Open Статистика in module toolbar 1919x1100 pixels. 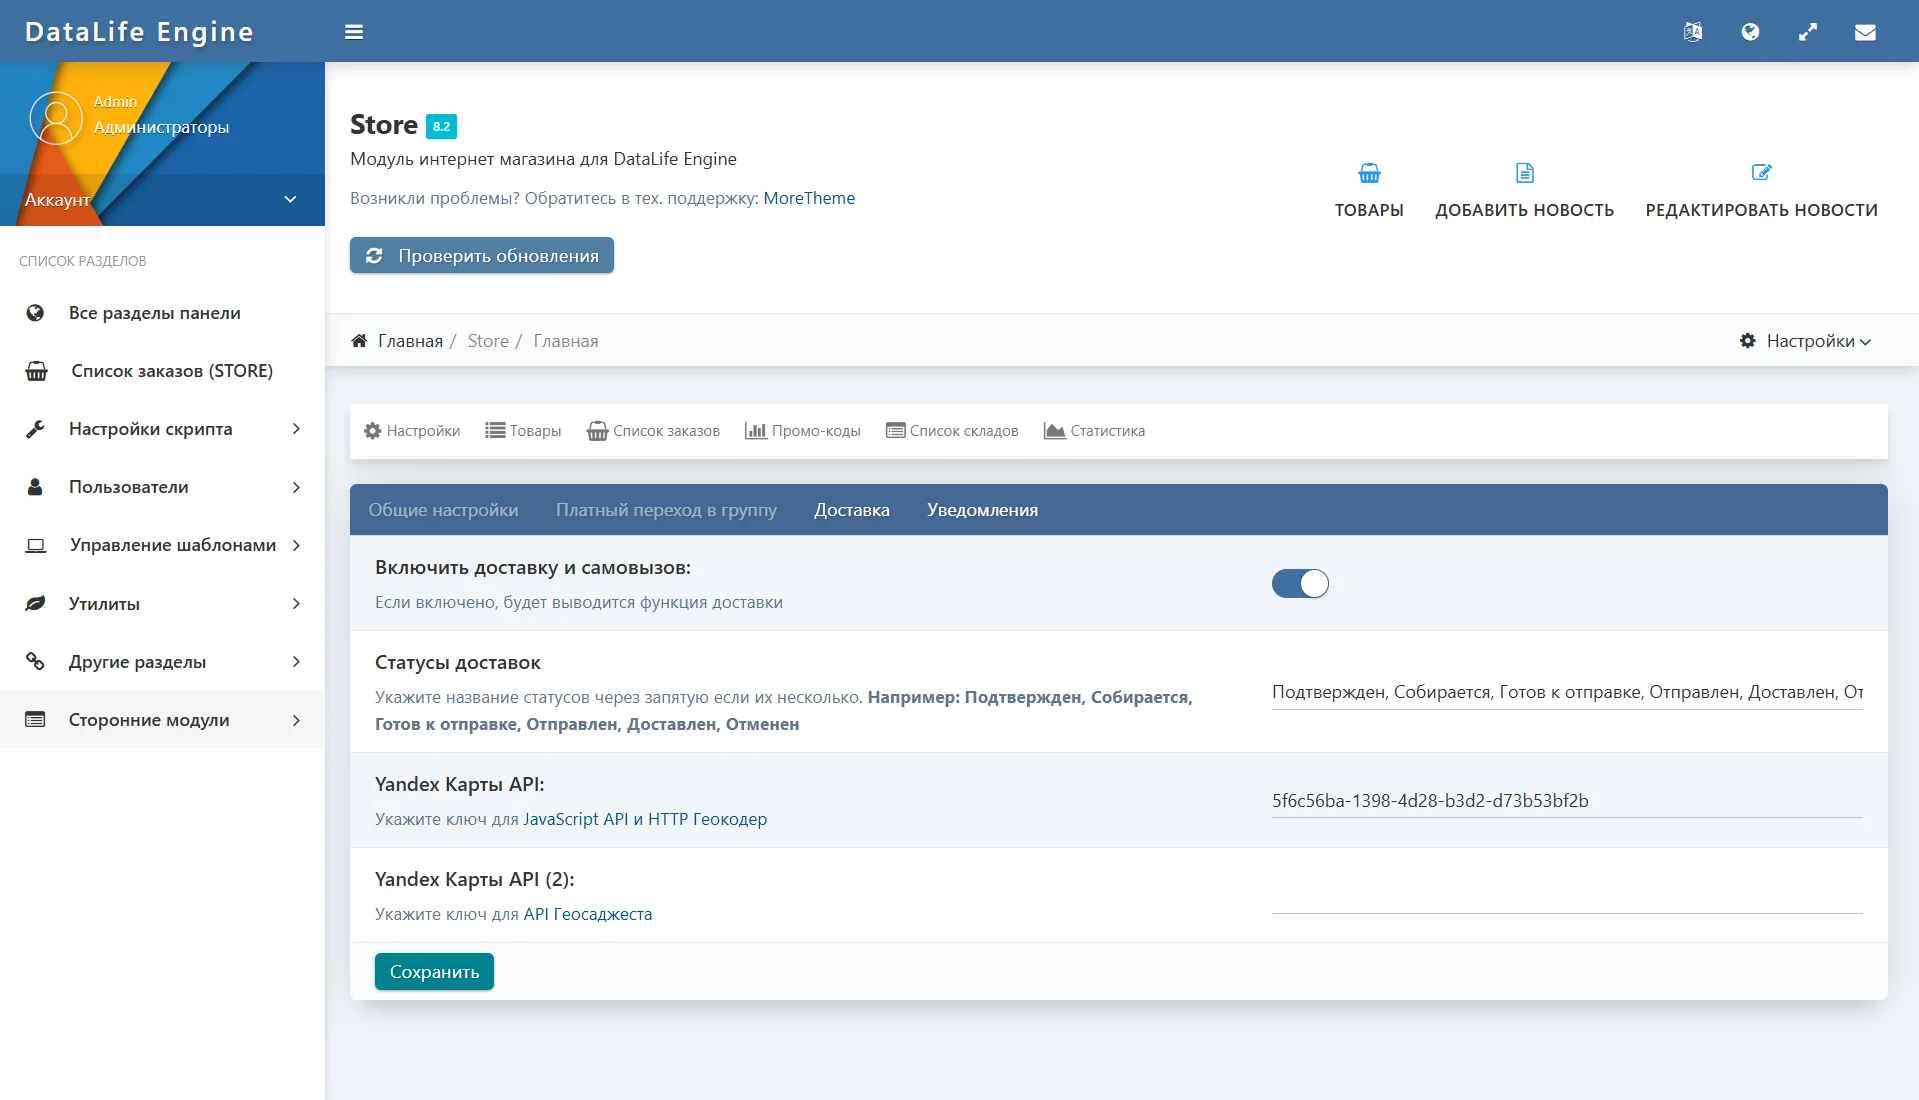[x=1094, y=431]
